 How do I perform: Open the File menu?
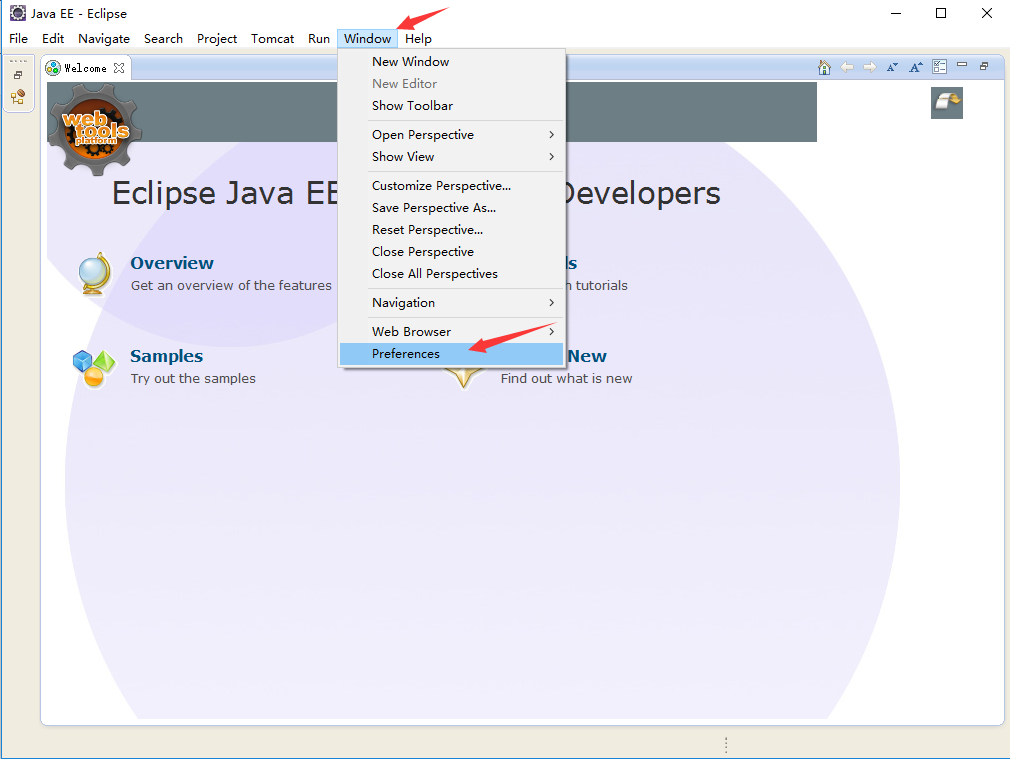coord(18,39)
